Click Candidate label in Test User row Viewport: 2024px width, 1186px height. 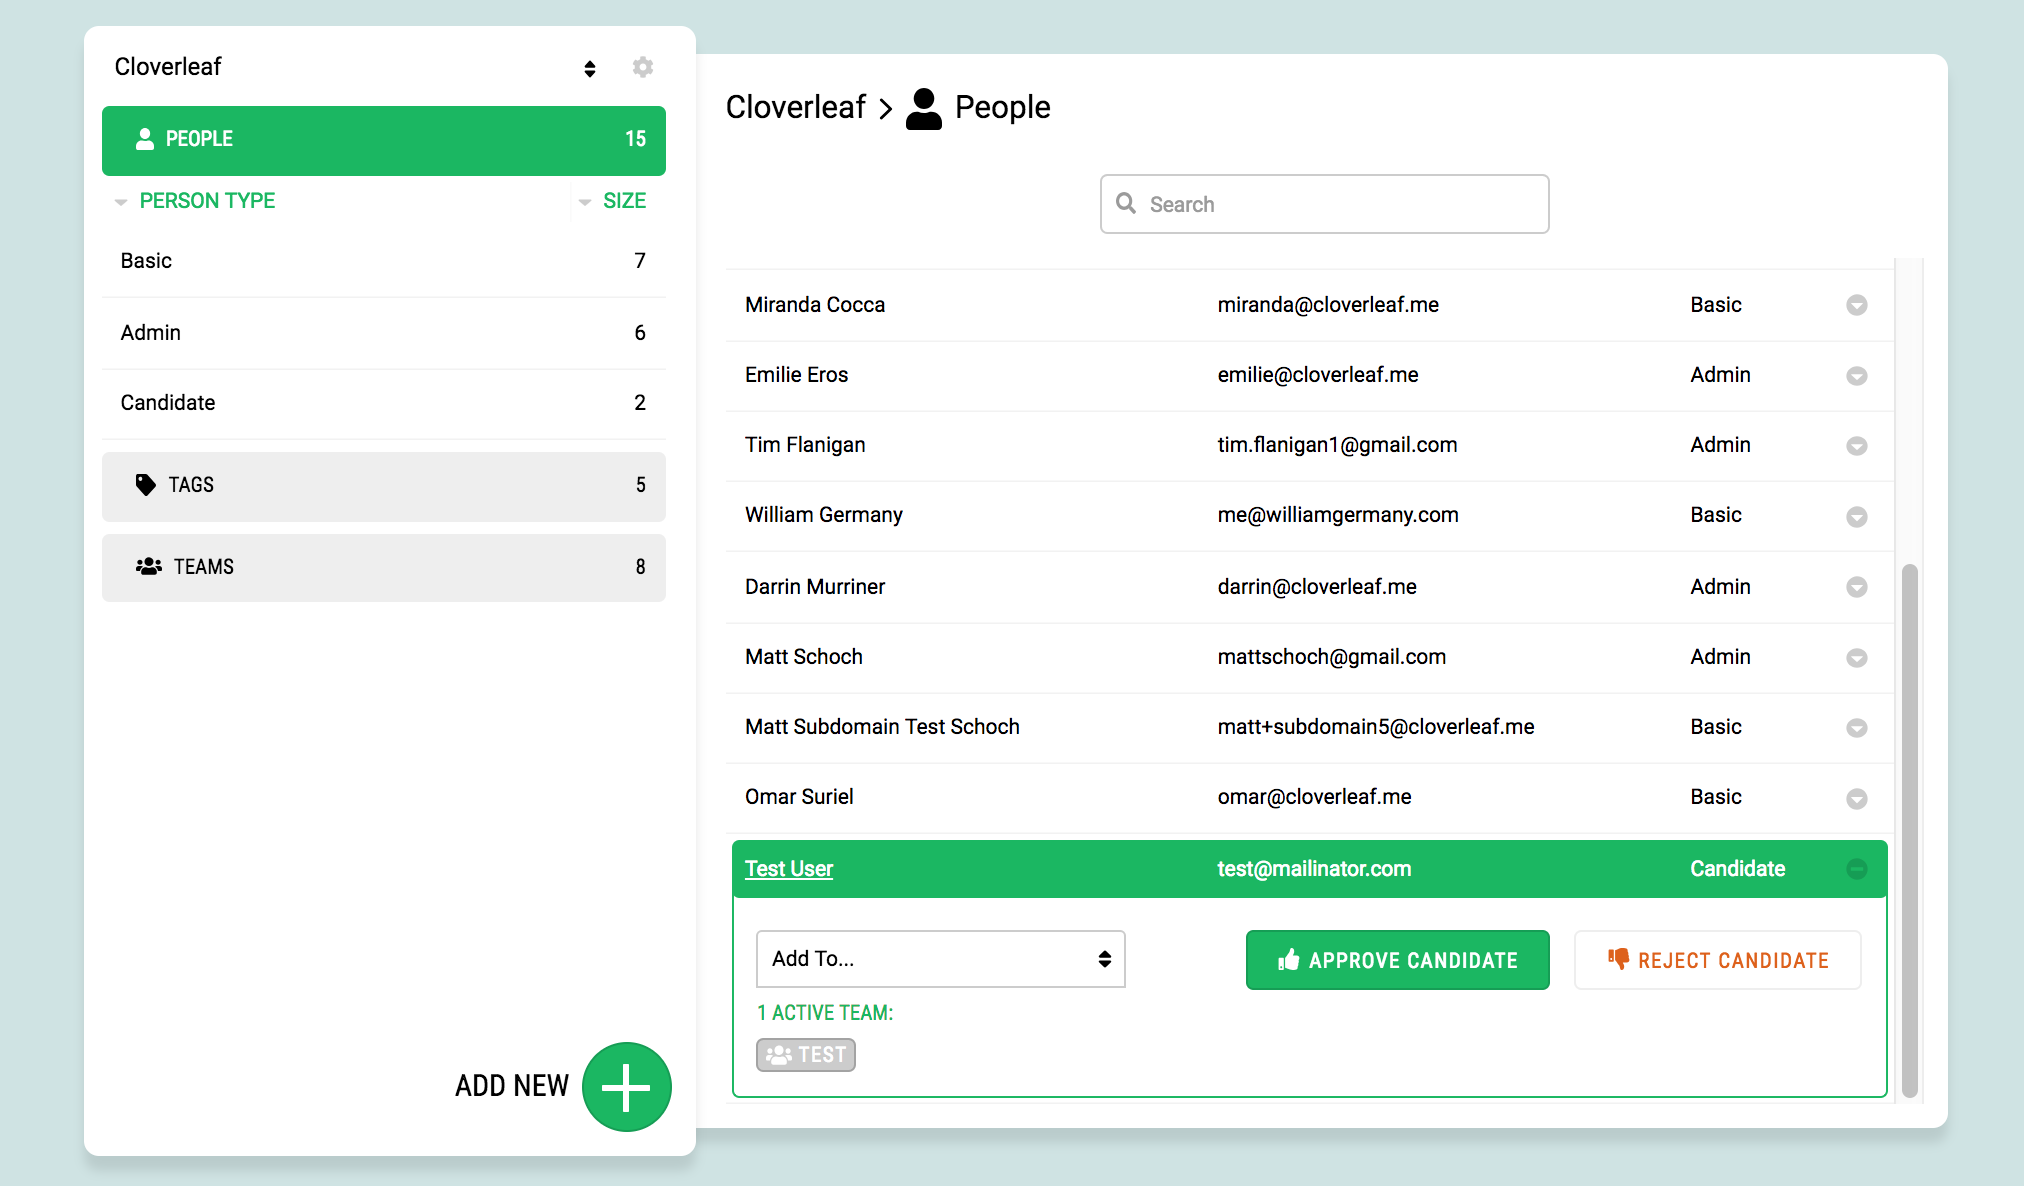[1738, 869]
